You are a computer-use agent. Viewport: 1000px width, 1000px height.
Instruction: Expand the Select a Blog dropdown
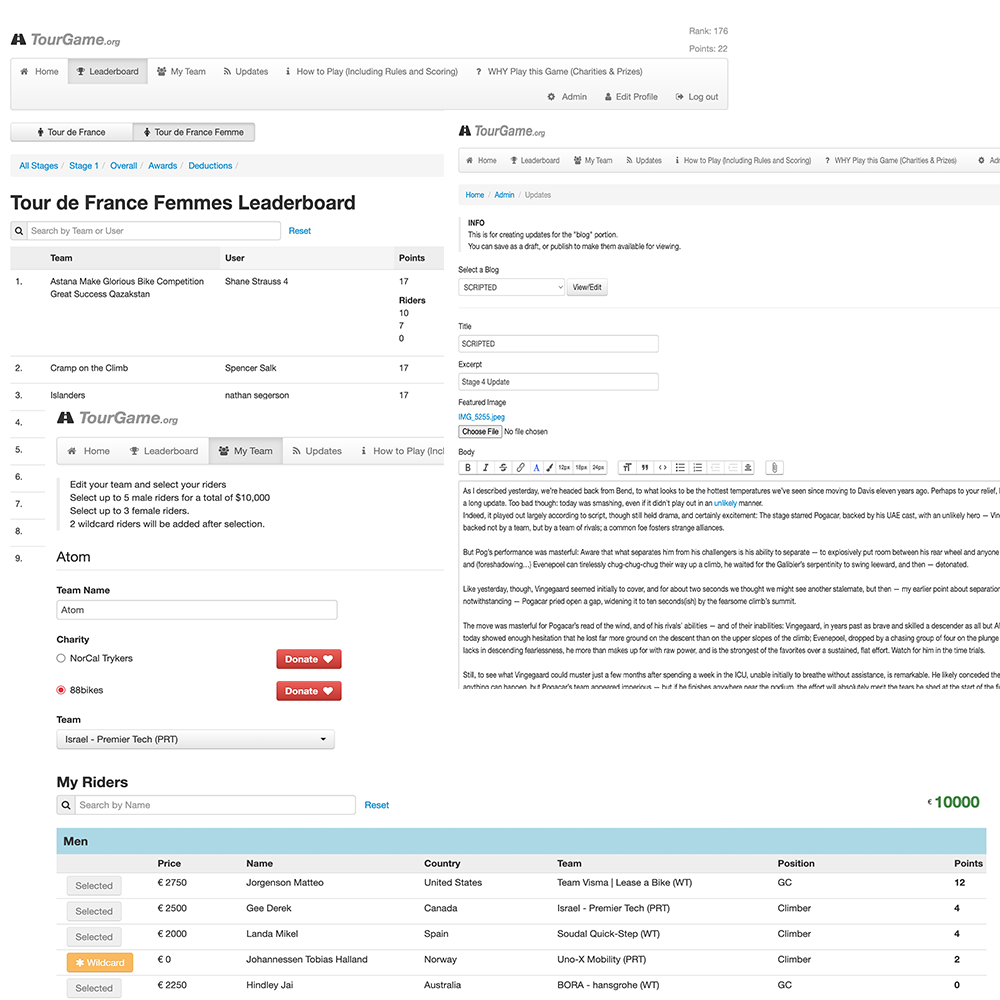point(511,287)
